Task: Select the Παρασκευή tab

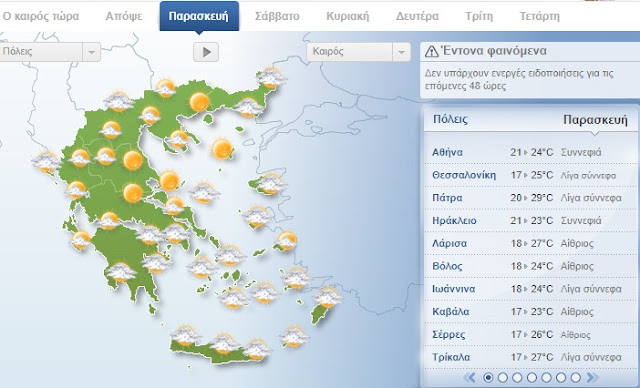Action: [199, 16]
